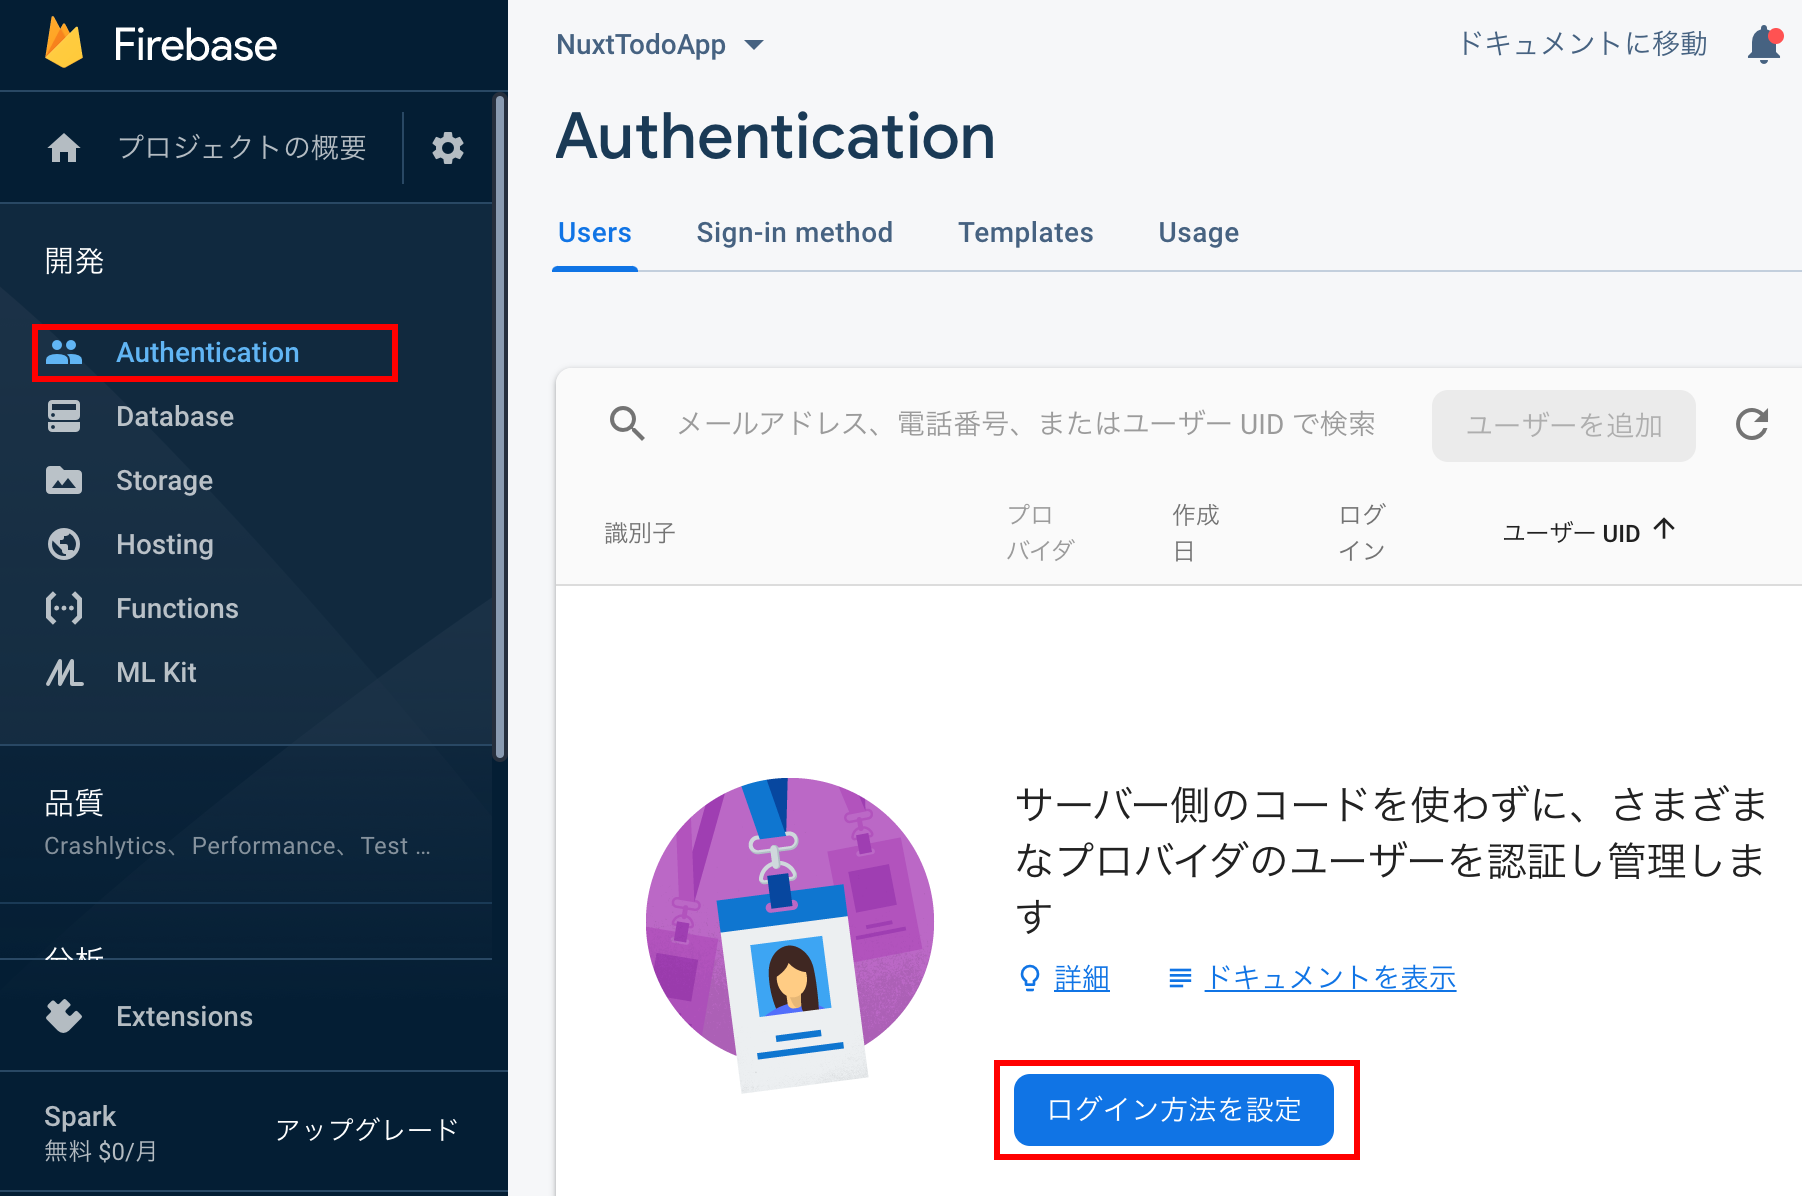Click the sidebar vertical scrollbar
The image size is (1802, 1196).
pos(500,427)
